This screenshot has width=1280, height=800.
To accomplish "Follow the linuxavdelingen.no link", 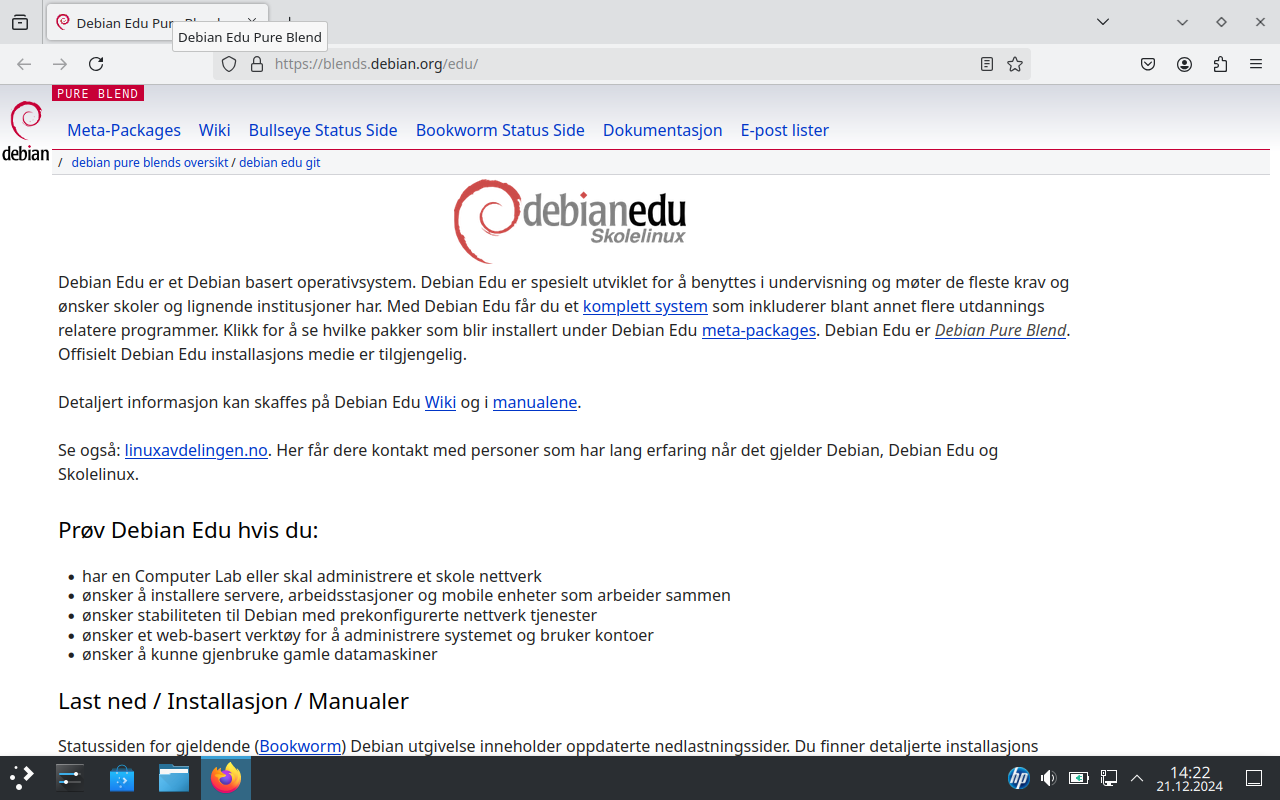I will (196, 450).
